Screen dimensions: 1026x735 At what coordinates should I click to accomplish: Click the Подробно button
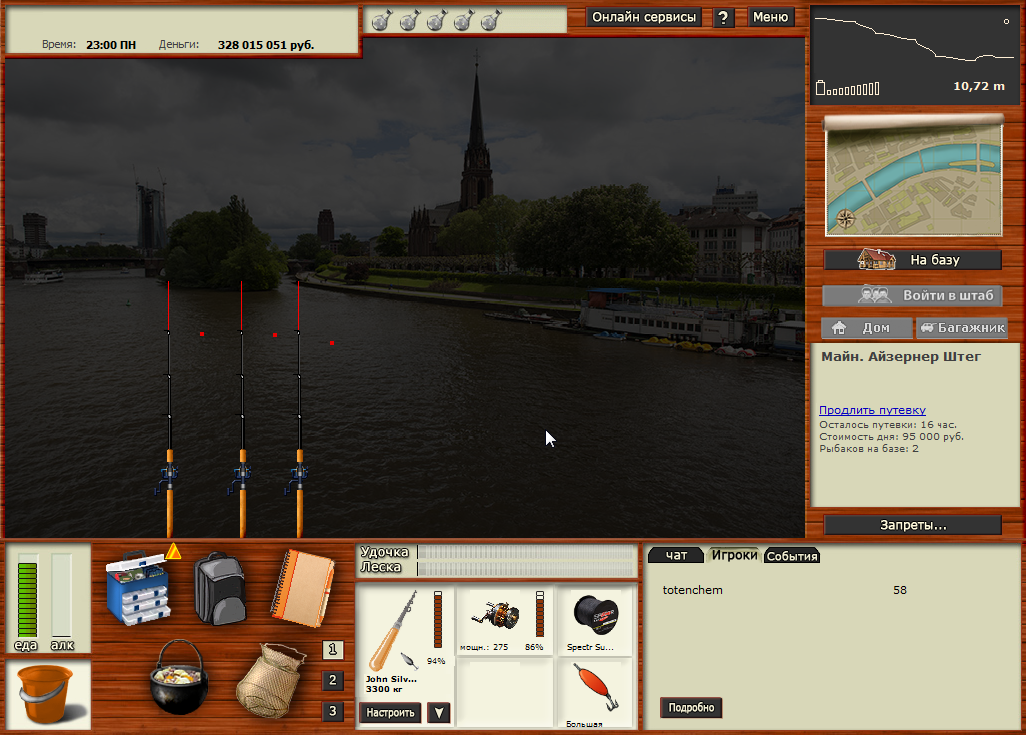(x=691, y=708)
